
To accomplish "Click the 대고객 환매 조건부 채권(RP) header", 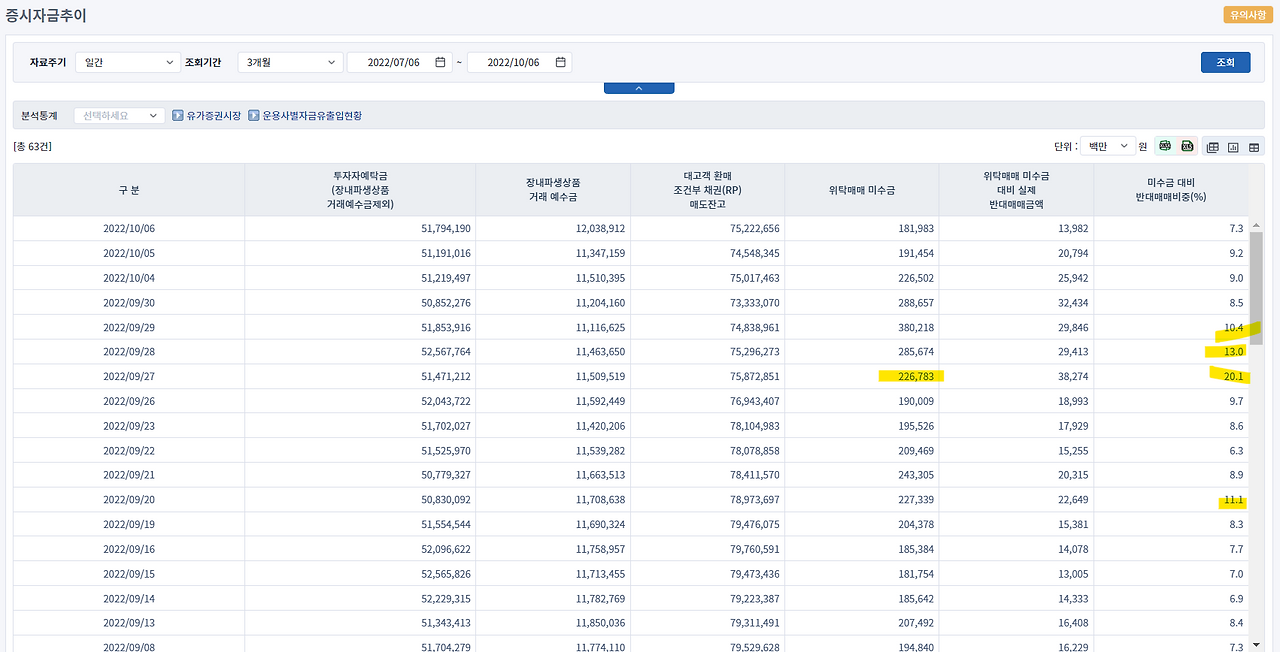I will (x=708, y=190).
